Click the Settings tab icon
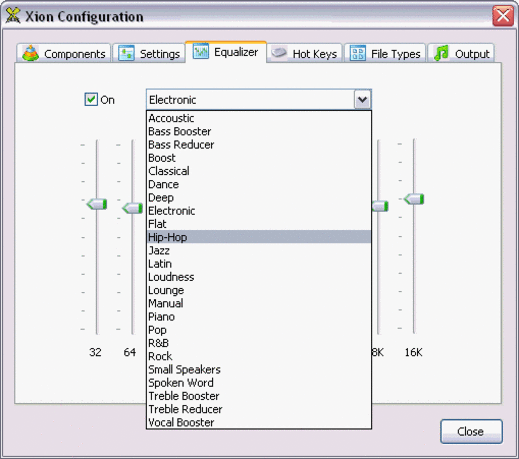This screenshot has width=519, height=459. pyautogui.click(x=127, y=53)
